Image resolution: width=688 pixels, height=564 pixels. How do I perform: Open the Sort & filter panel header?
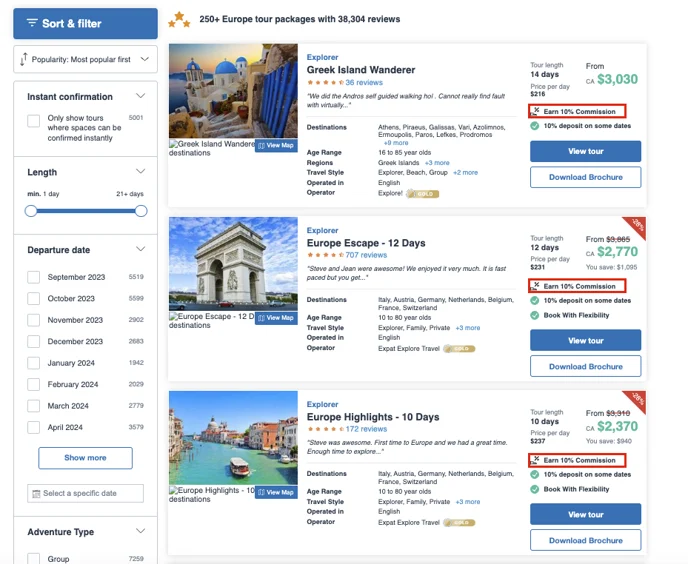[x=86, y=23]
